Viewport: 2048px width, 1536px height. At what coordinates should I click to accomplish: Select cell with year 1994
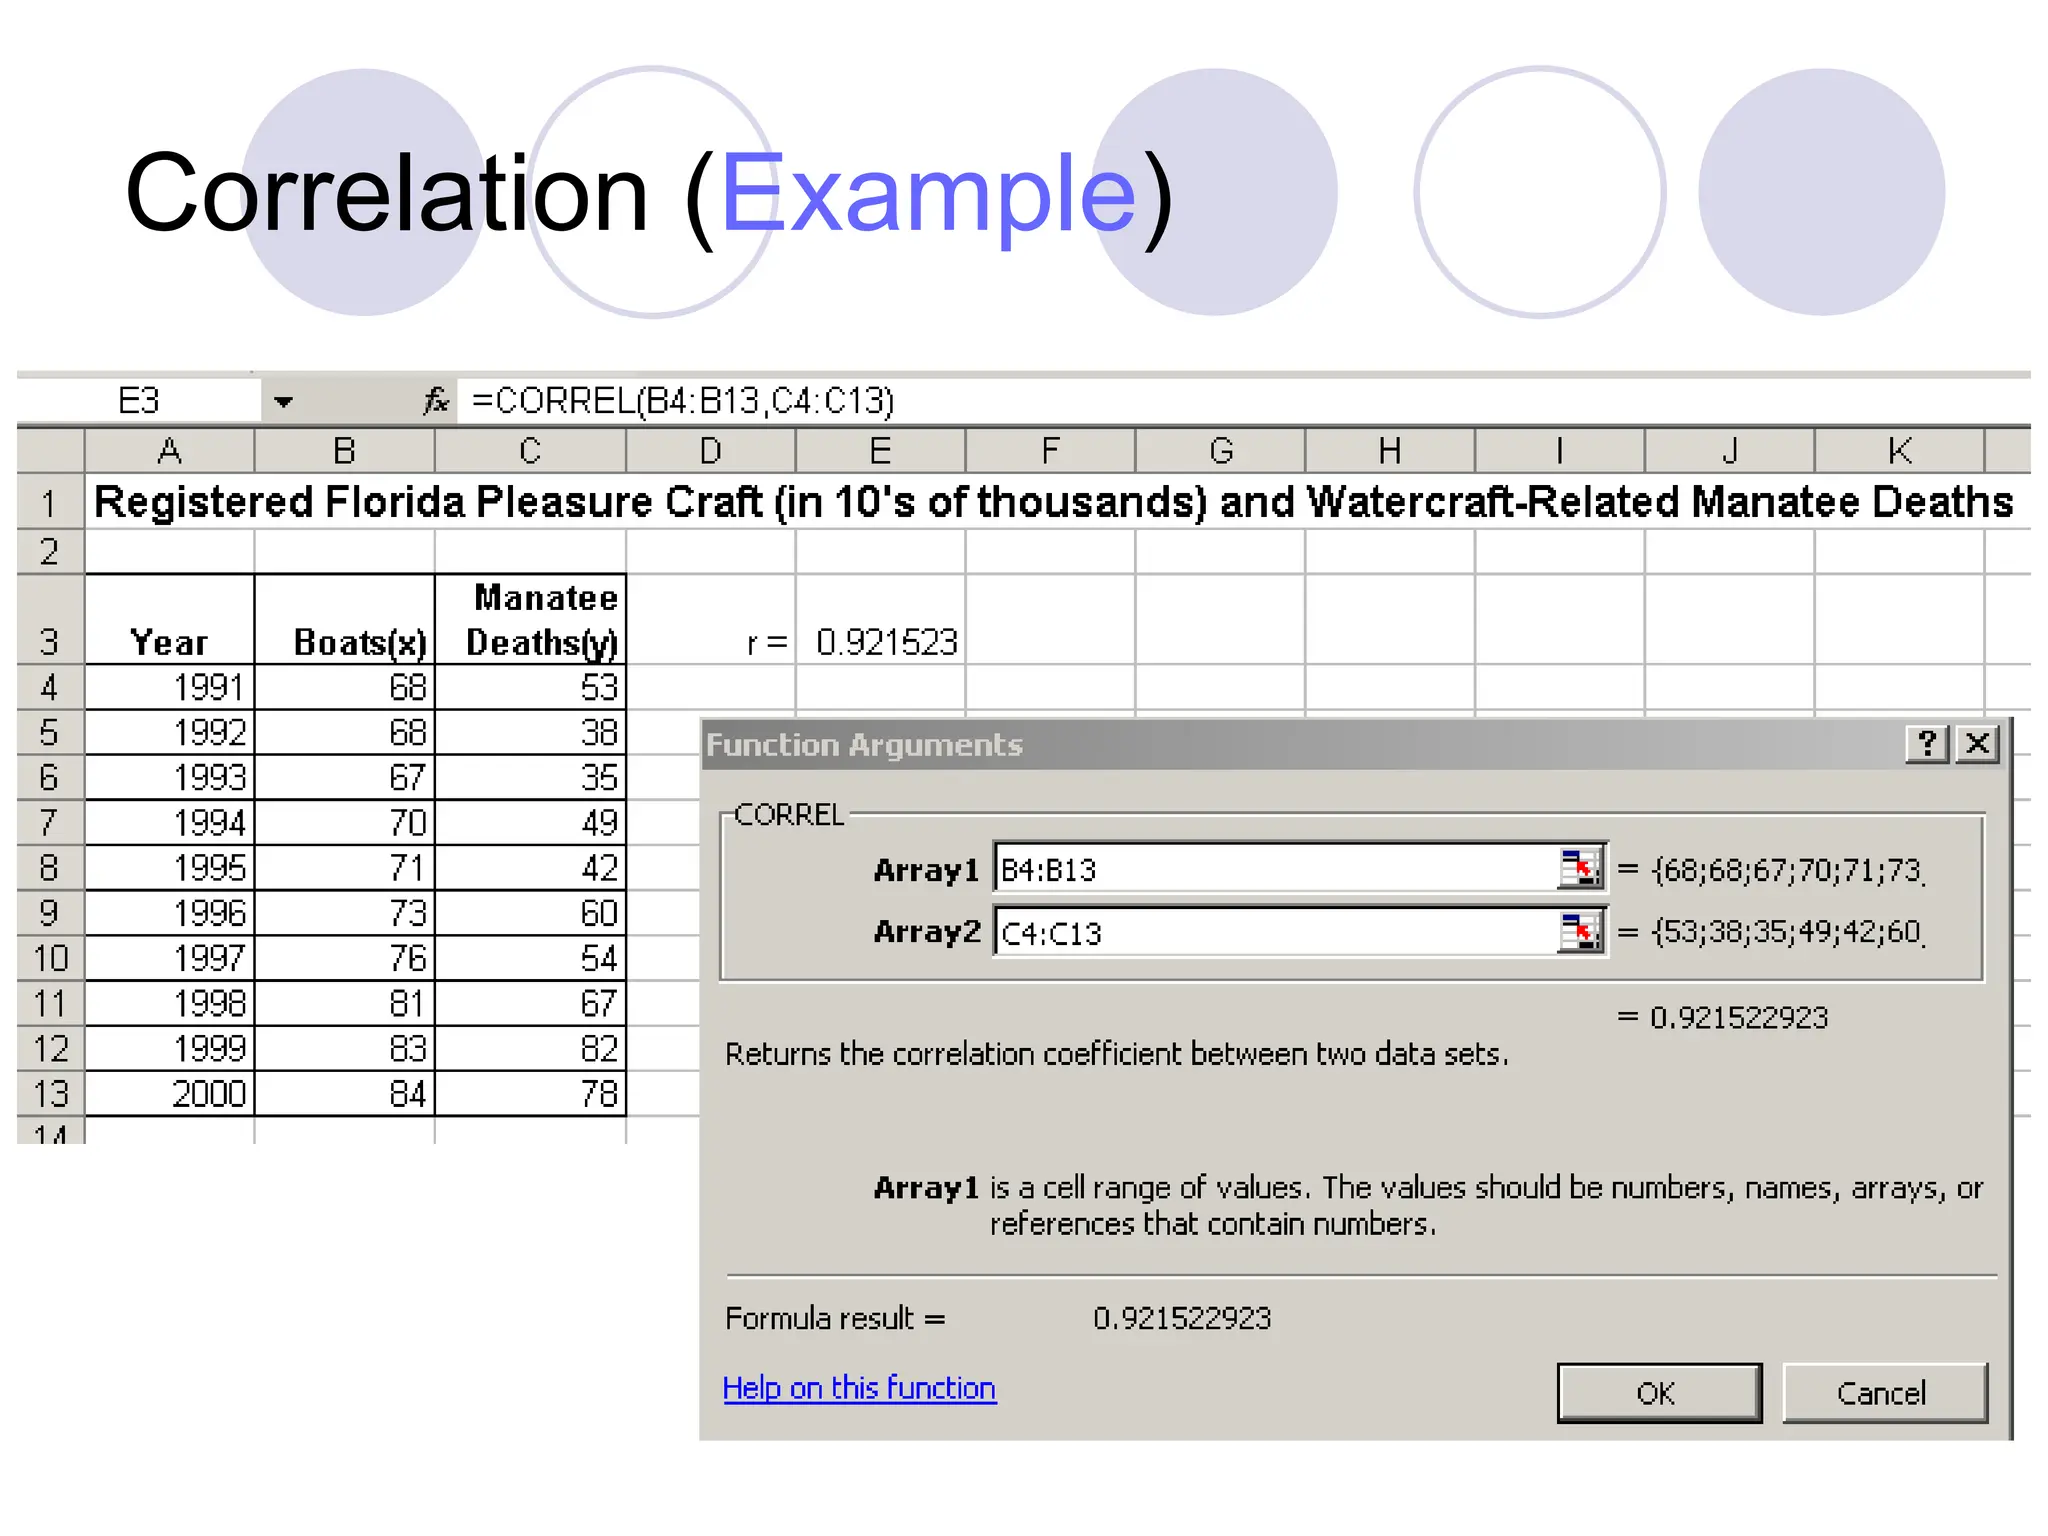(x=170, y=823)
